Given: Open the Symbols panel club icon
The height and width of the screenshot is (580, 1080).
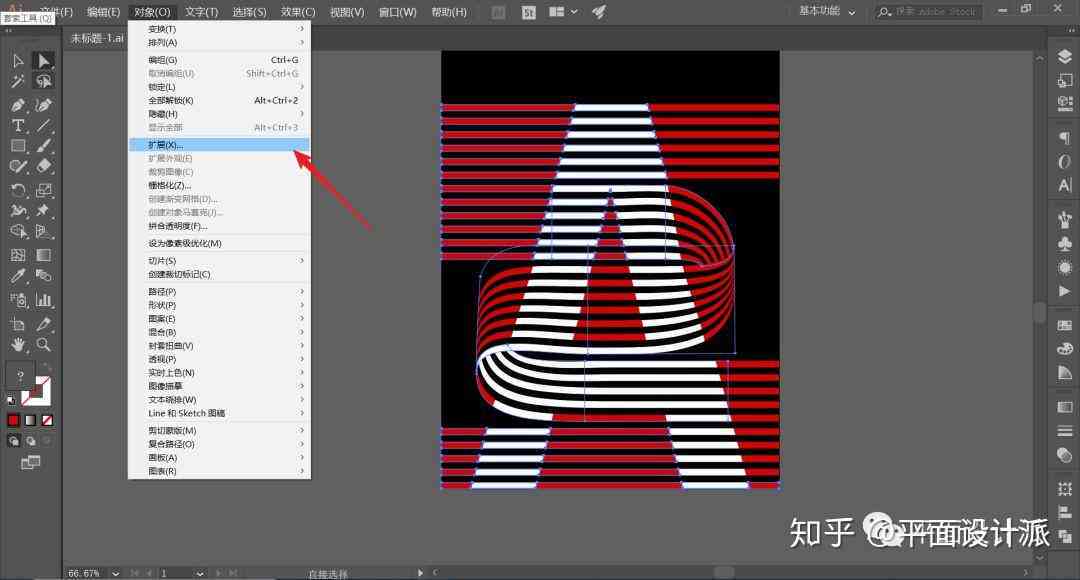Looking at the screenshot, I should pyautogui.click(x=1064, y=244).
